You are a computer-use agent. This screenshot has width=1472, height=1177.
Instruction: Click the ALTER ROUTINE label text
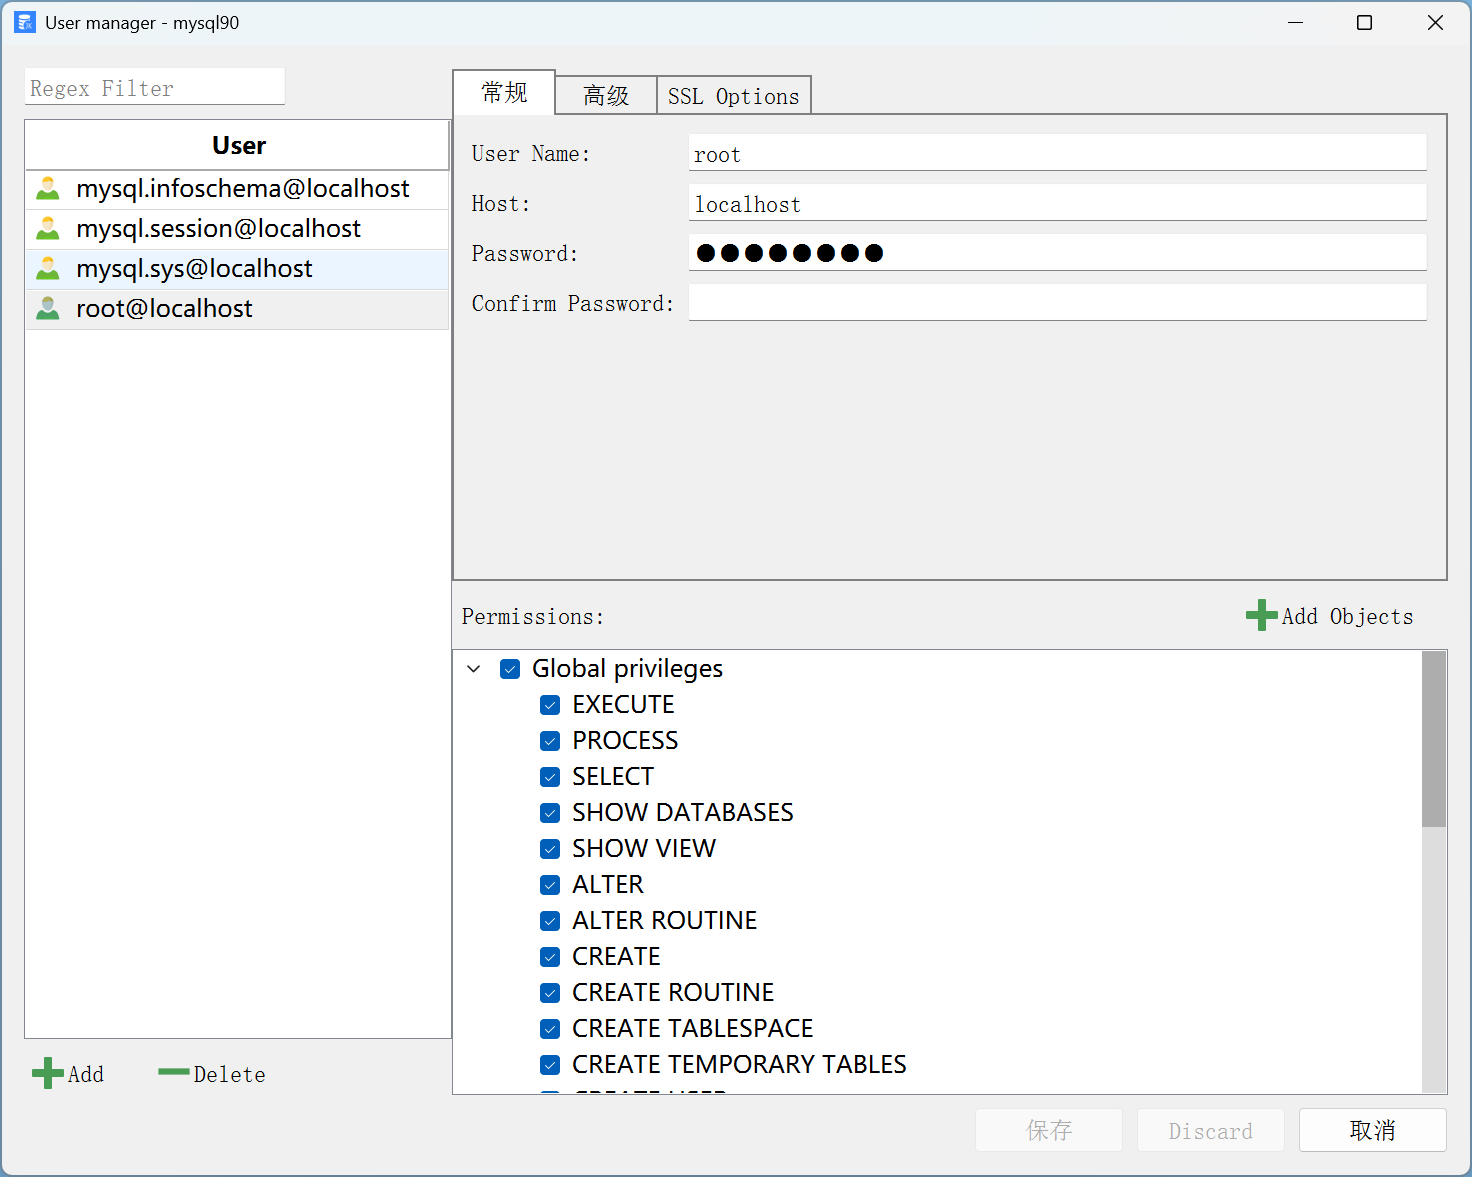(x=664, y=921)
